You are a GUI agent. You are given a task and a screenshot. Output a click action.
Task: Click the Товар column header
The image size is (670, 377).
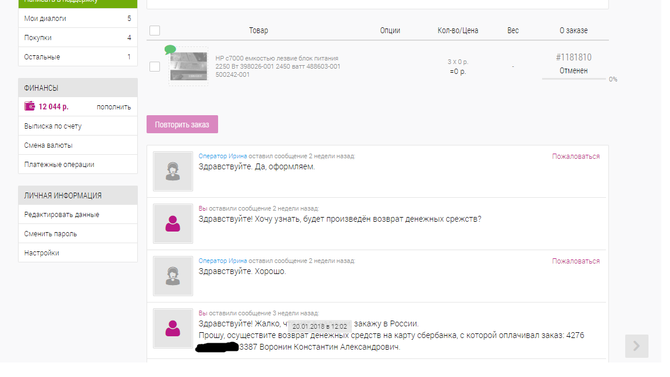[x=259, y=30]
